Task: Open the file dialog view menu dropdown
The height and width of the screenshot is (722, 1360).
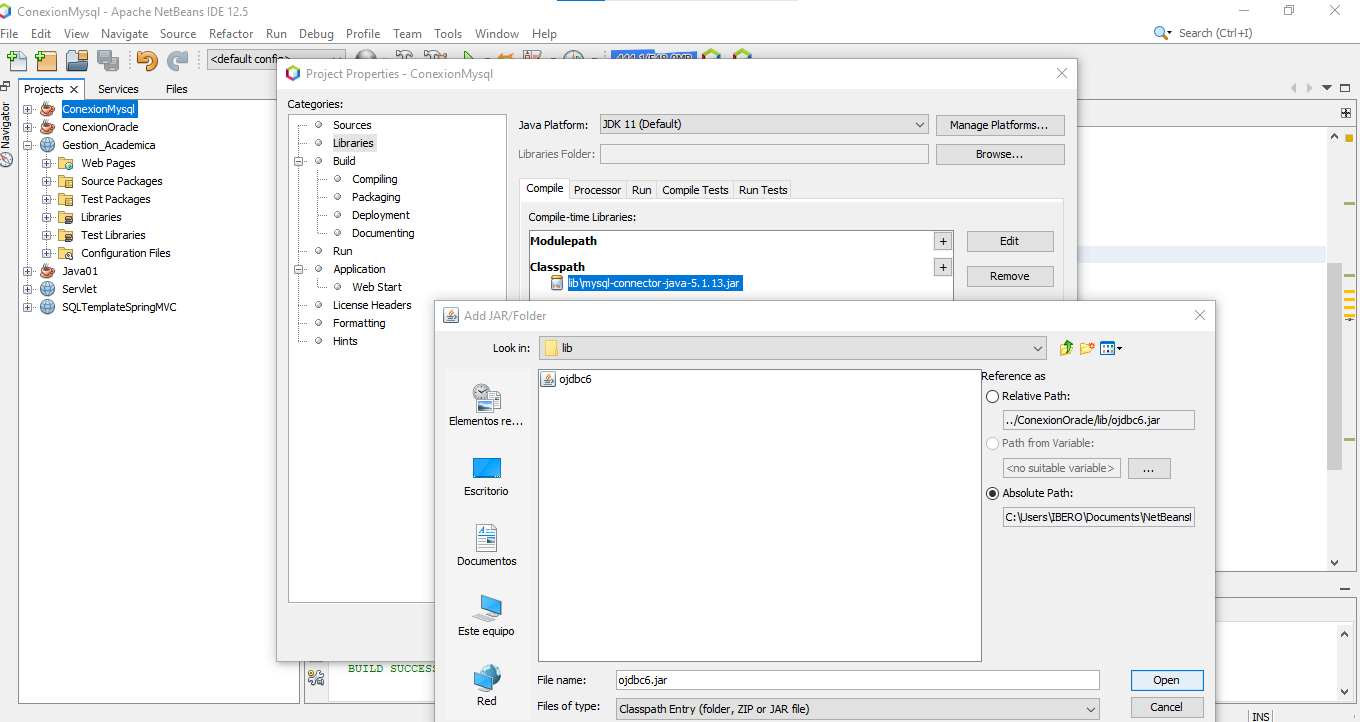Action: [1111, 348]
